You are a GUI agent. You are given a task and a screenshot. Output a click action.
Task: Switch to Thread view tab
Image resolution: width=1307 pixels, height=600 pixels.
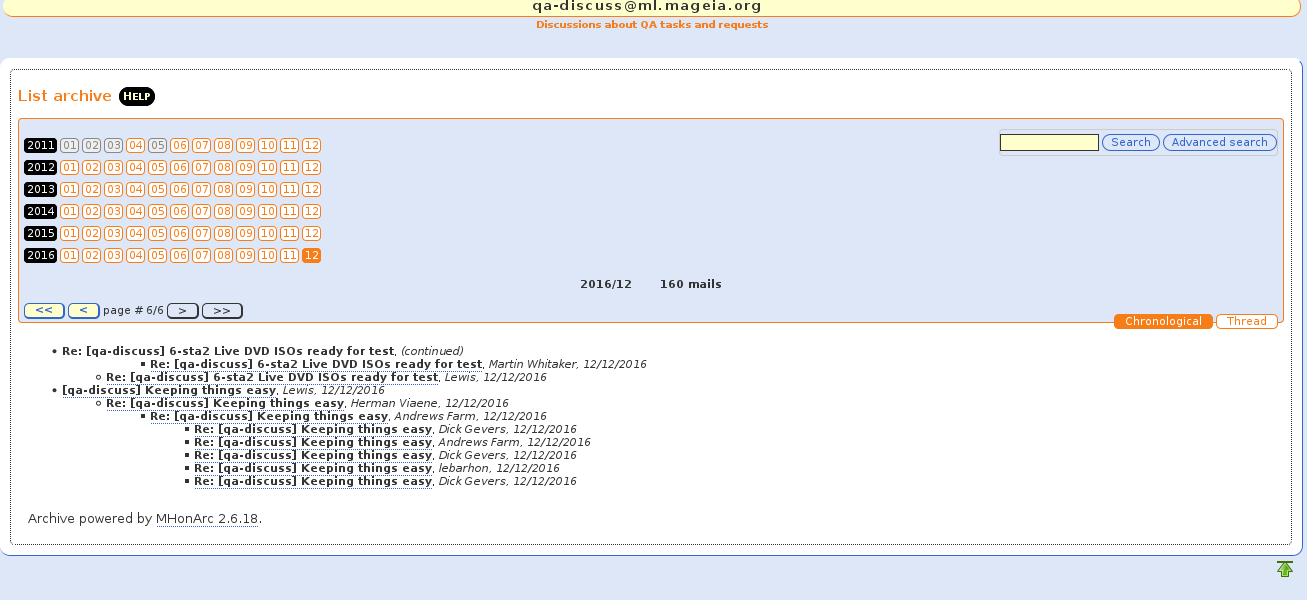1246,321
